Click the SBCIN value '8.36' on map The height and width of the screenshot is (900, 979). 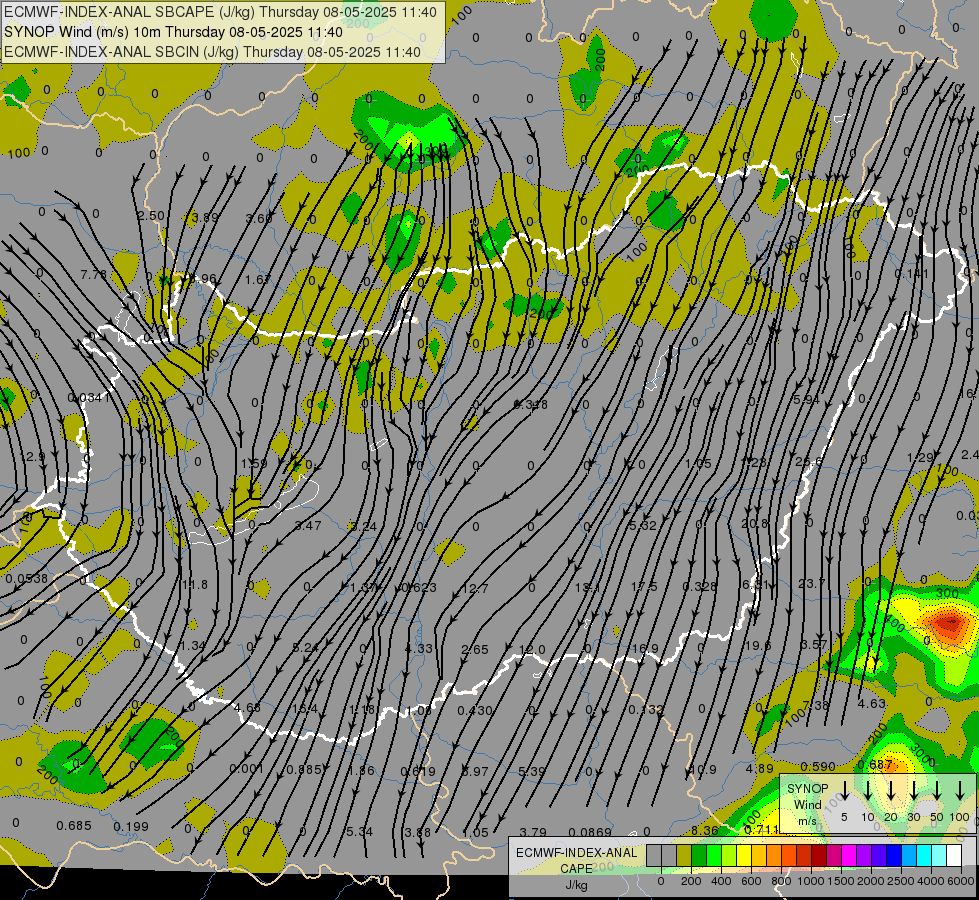point(705,831)
